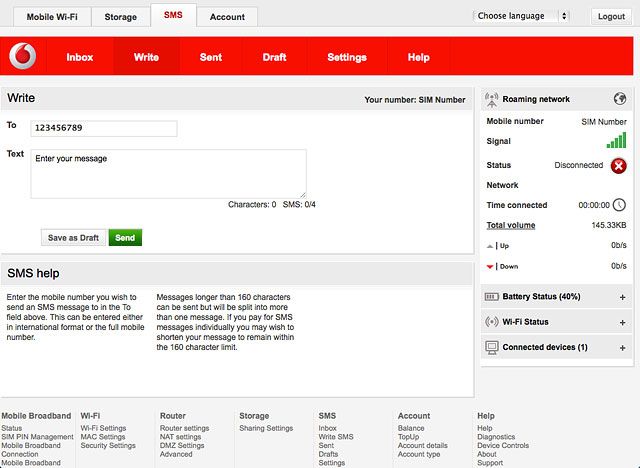
Task: Open Sent in red navigation bar
Action: point(211,57)
